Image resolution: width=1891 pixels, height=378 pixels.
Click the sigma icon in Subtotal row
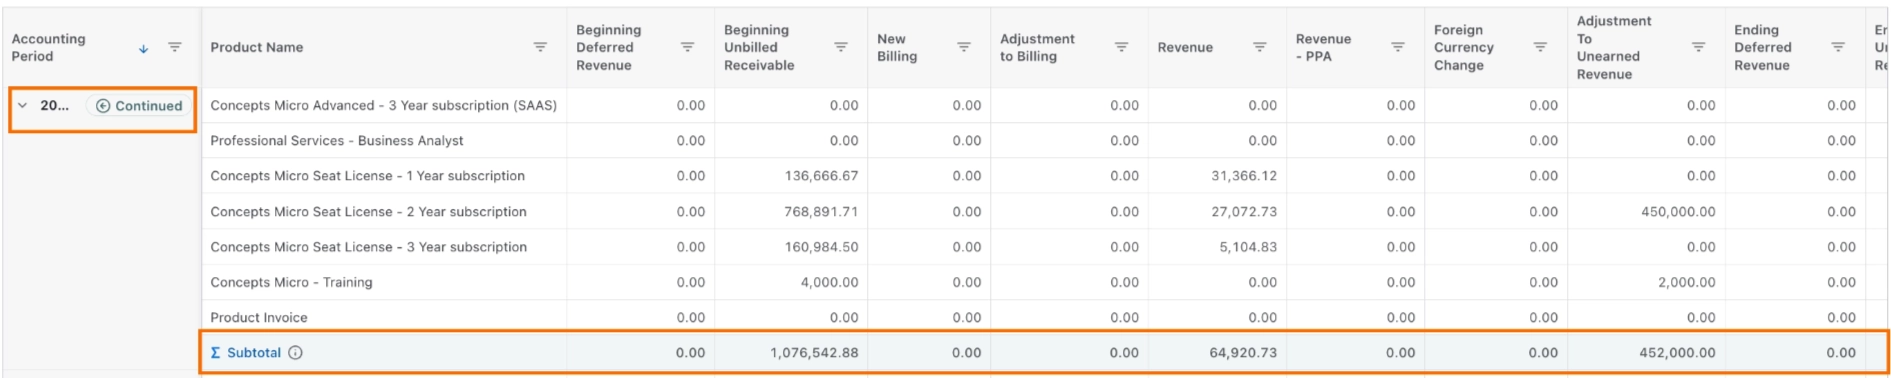click(x=216, y=353)
